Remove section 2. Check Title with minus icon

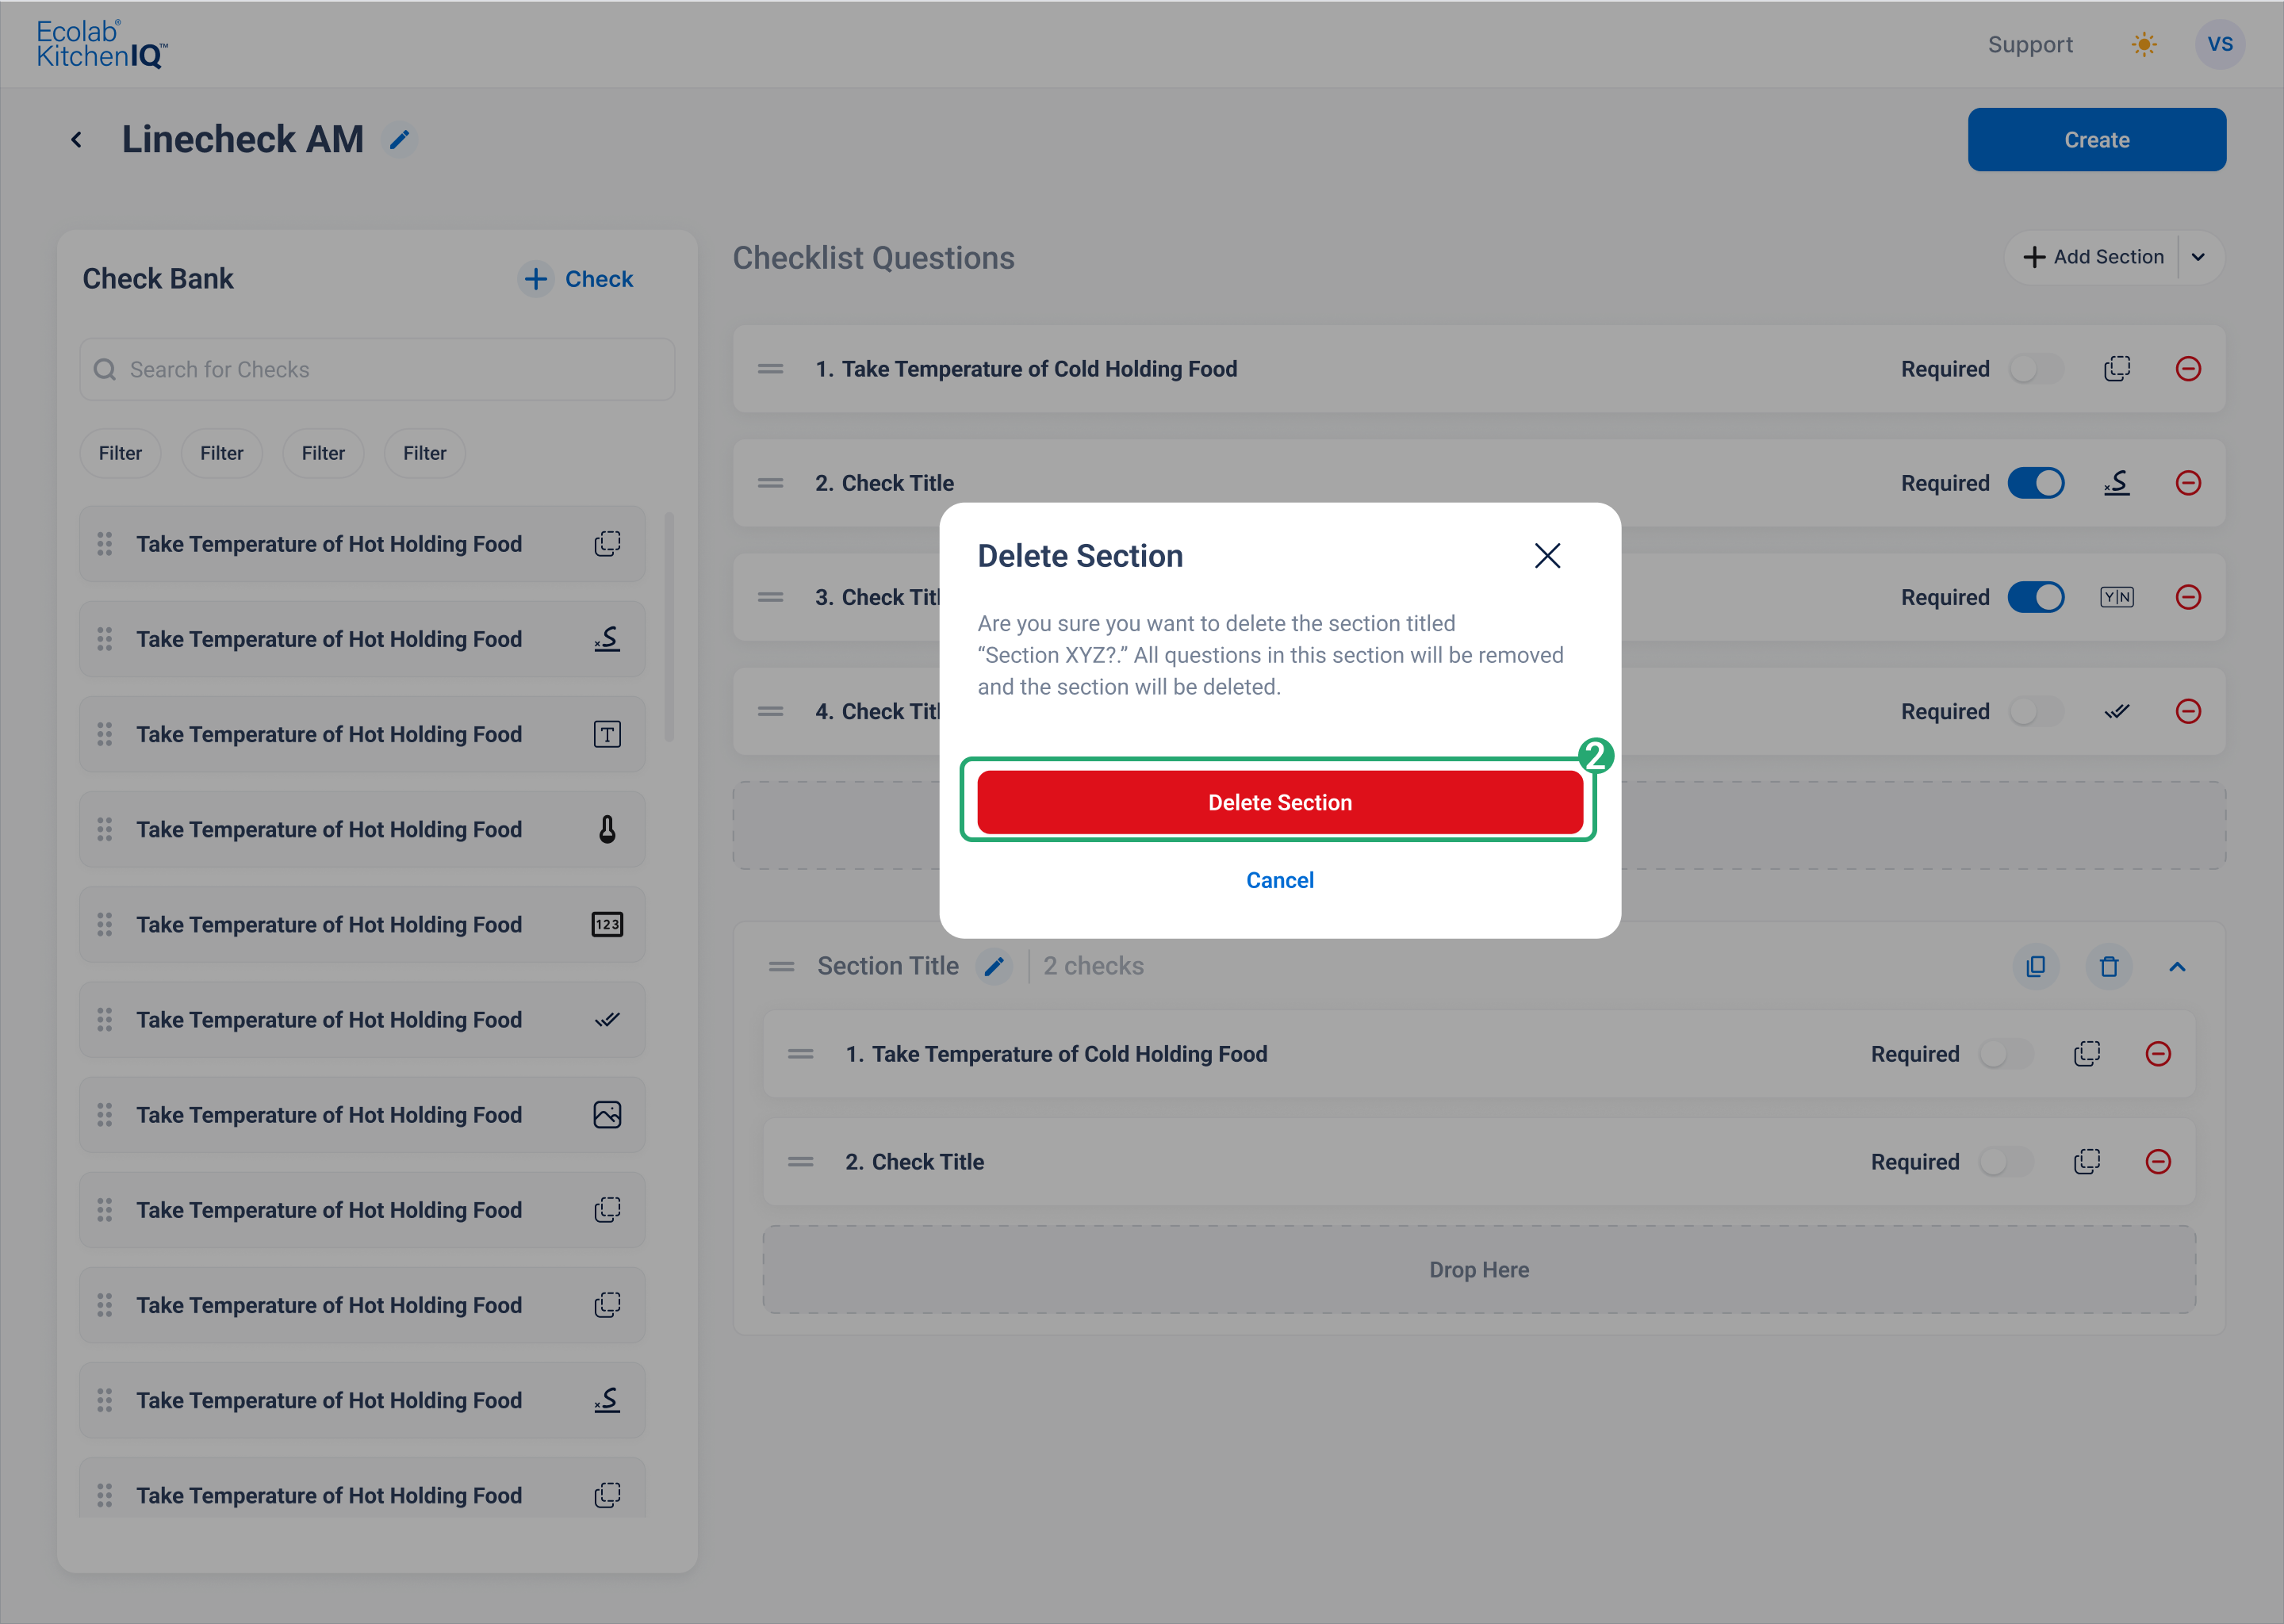(x=2158, y=1162)
